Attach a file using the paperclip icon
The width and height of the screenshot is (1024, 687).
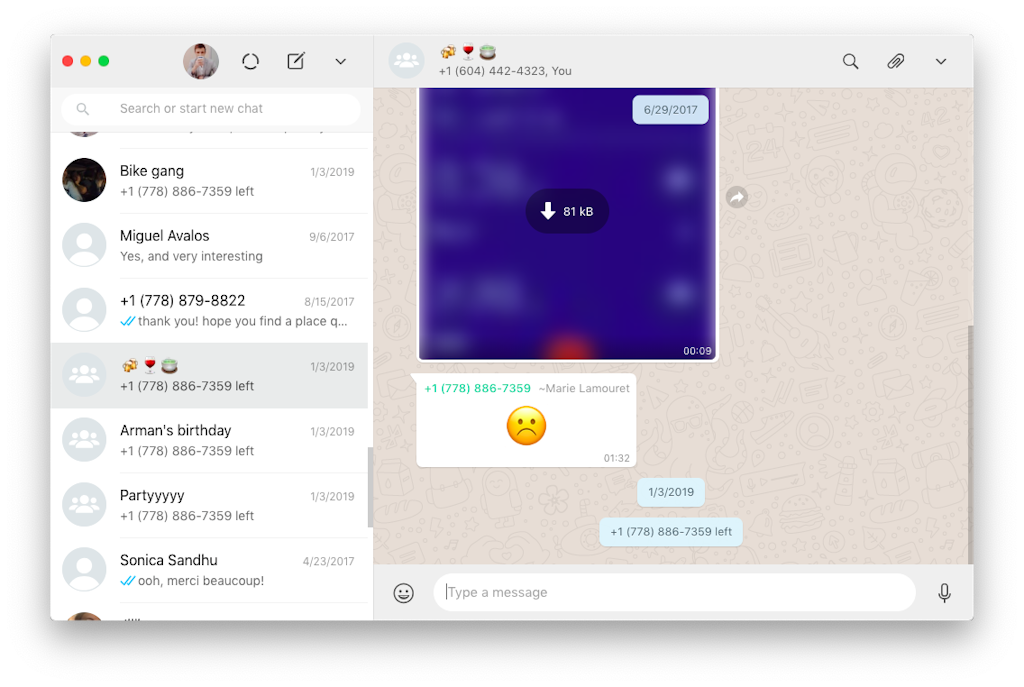click(895, 61)
